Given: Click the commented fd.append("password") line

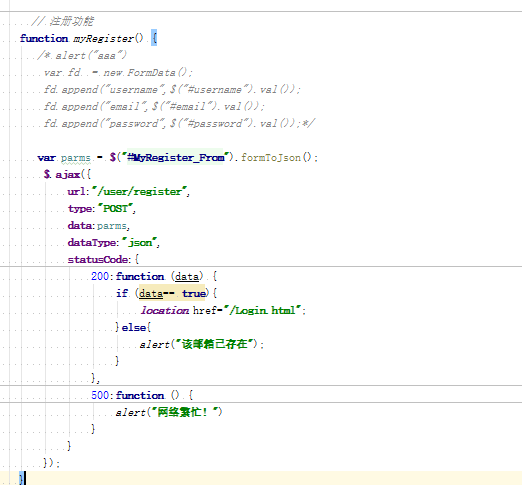Looking at the screenshot, I should (179, 124).
